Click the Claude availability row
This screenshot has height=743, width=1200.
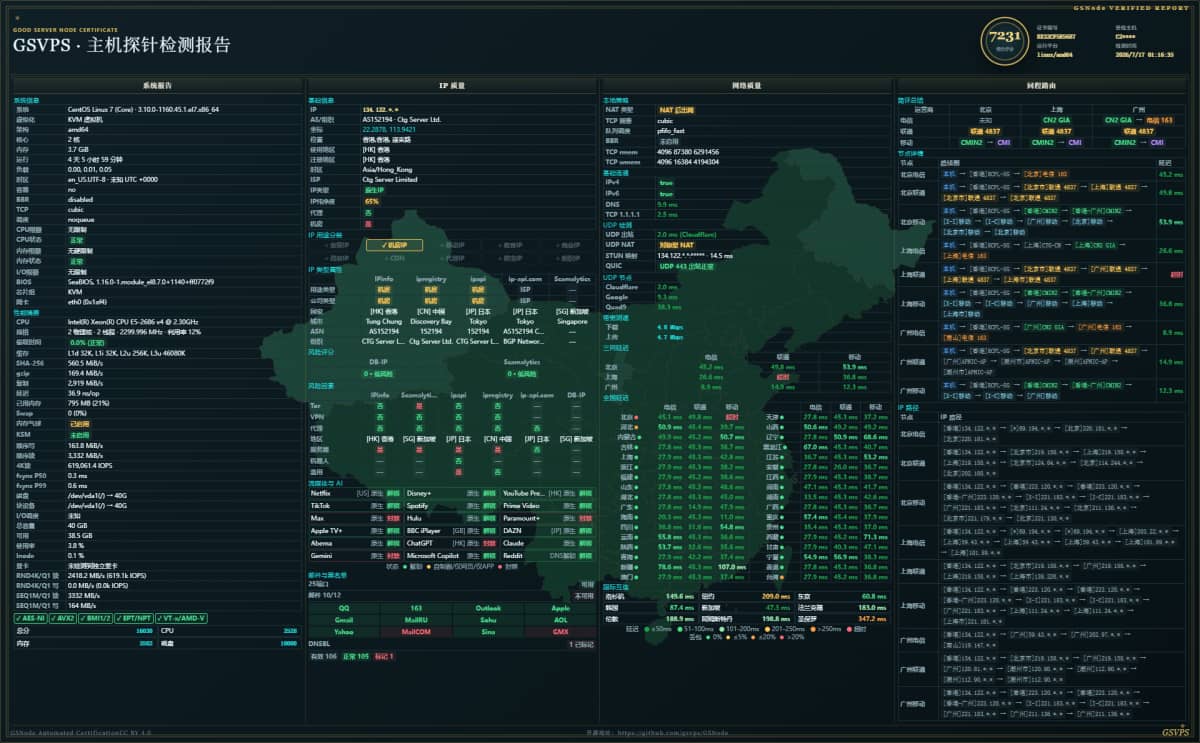pyautogui.click(x=548, y=543)
